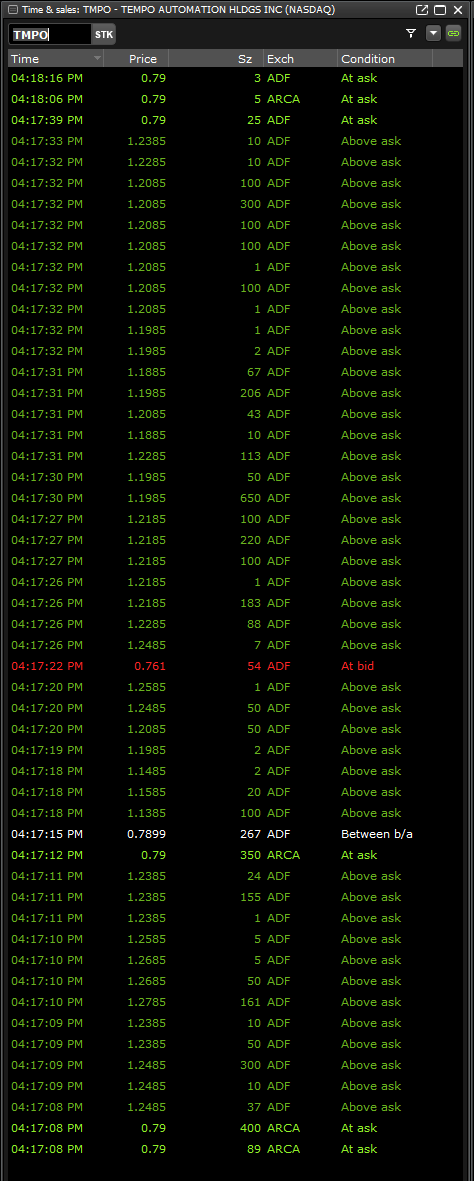Screen dimensions: 474x1181
Task: Click the 155 size cell
Action: (x=250, y=897)
